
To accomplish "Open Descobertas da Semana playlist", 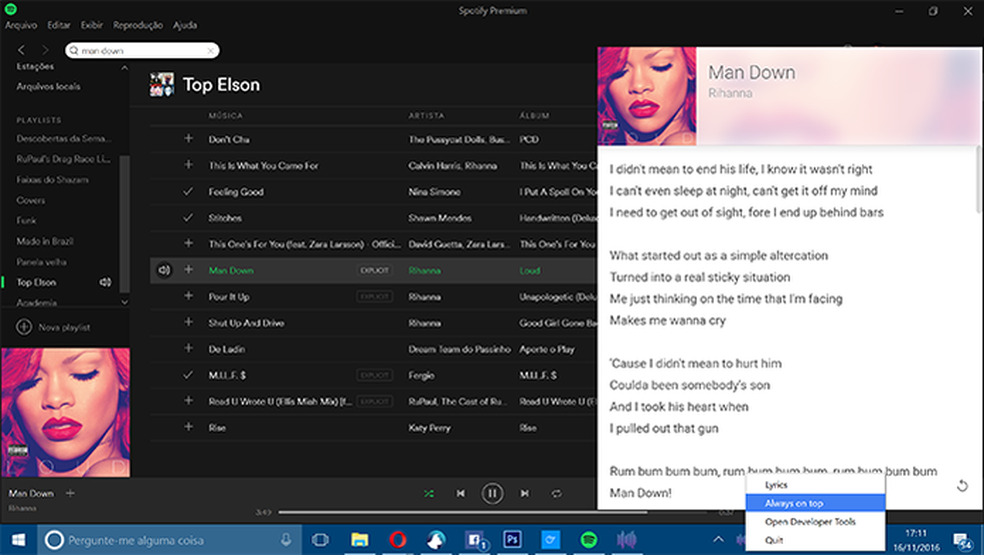I will 63,138.
